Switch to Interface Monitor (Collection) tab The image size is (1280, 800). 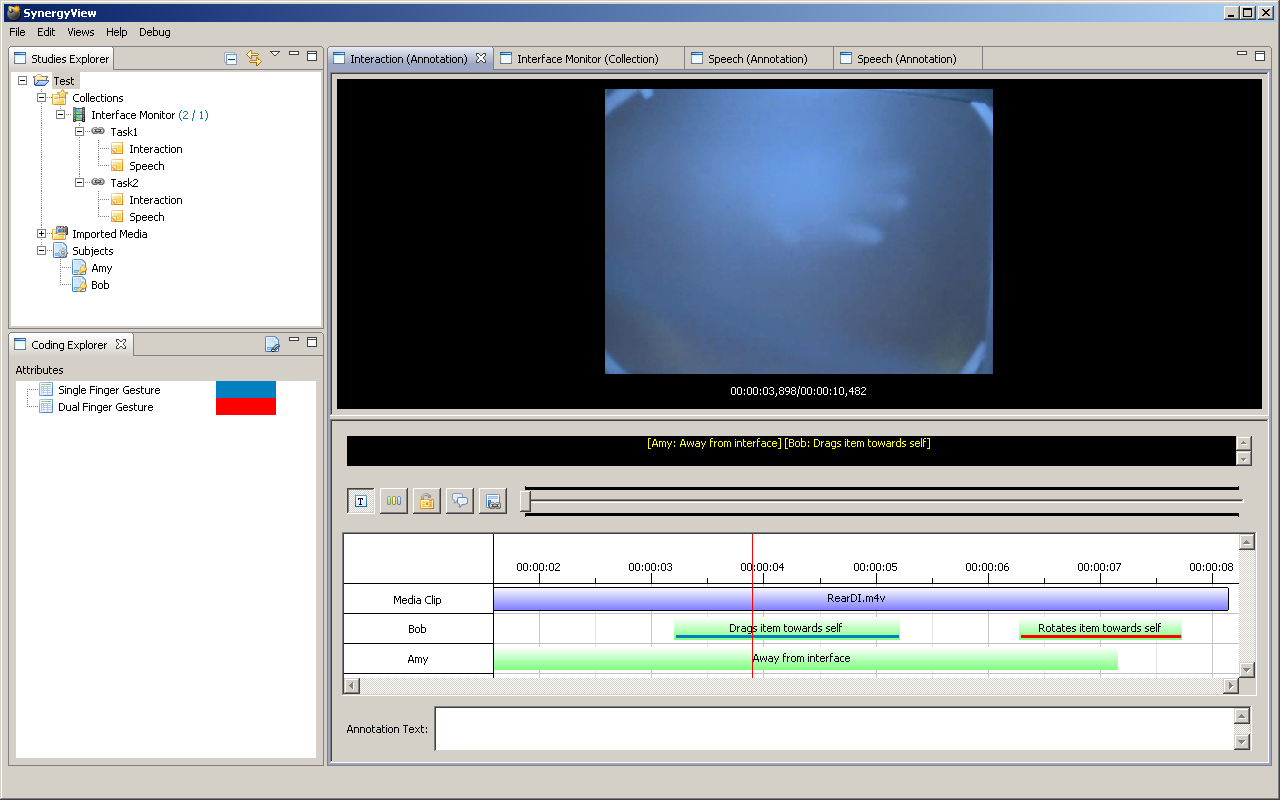click(587, 59)
